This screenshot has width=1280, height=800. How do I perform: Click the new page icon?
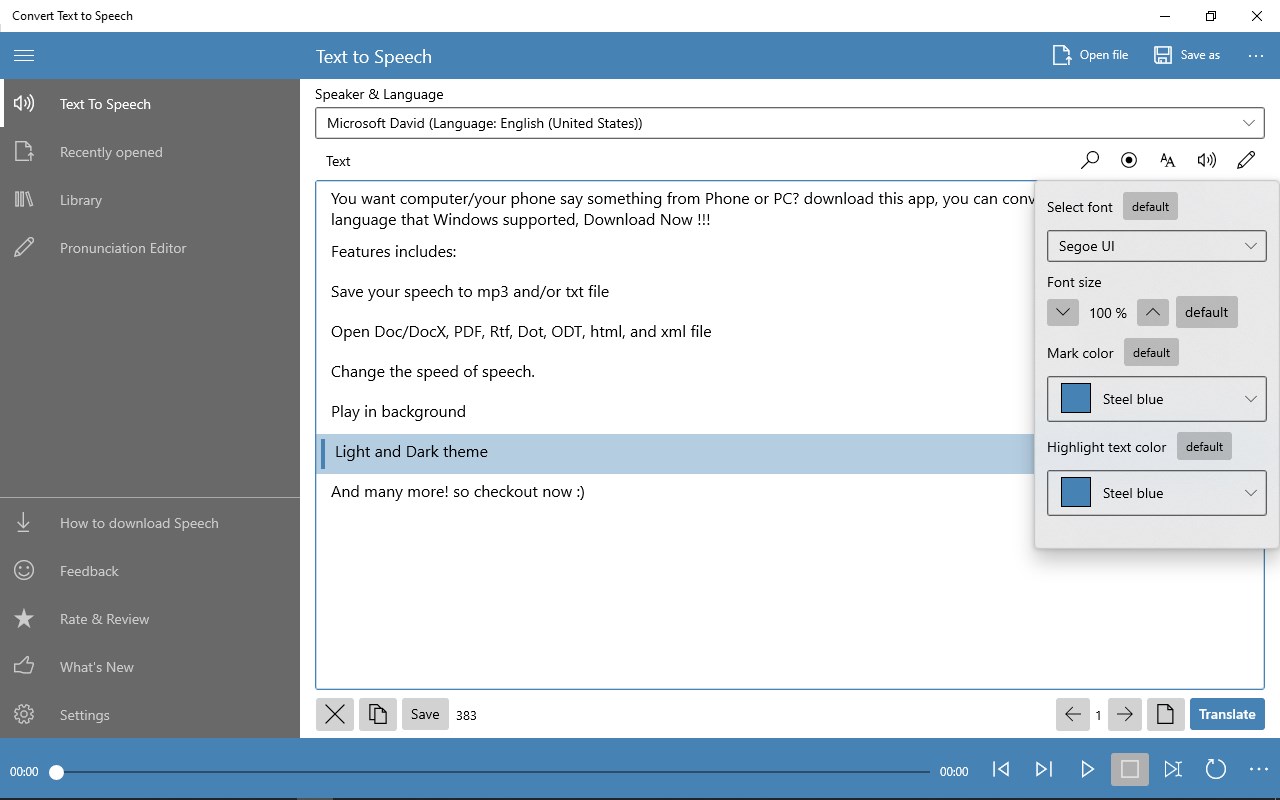1165,714
